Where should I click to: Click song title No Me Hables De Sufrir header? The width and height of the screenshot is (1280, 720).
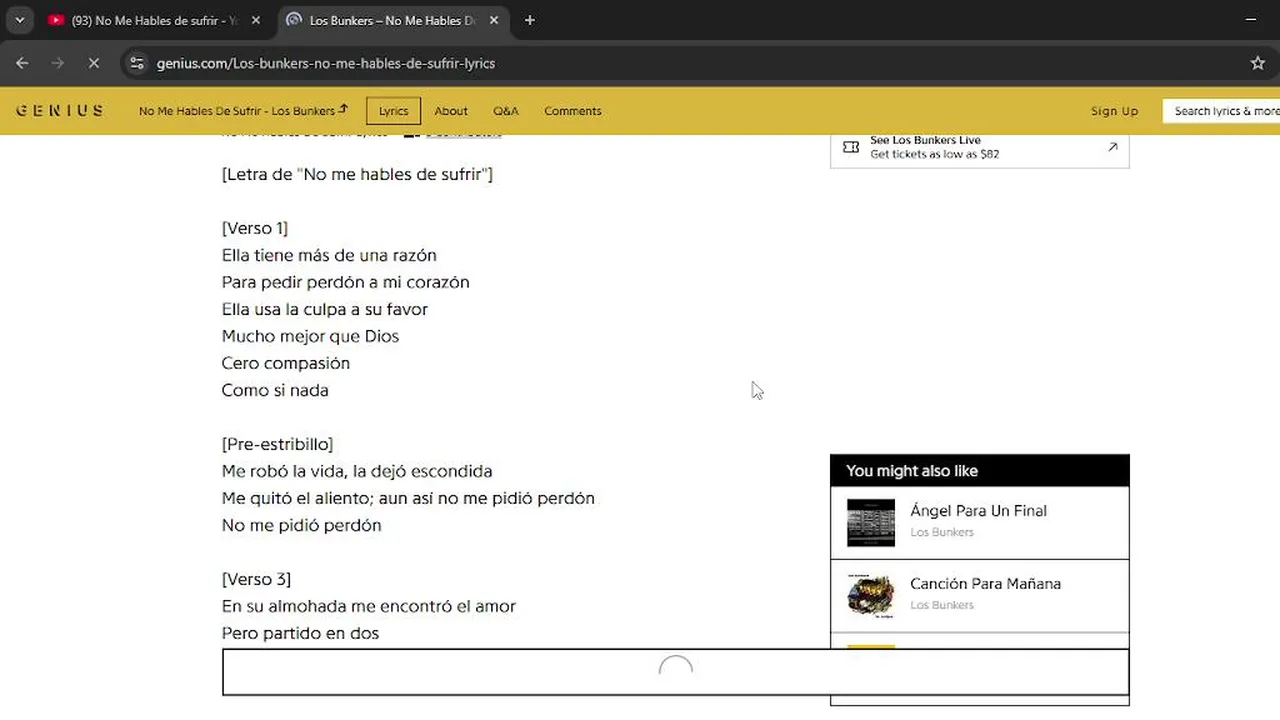click(x=243, y=111)
